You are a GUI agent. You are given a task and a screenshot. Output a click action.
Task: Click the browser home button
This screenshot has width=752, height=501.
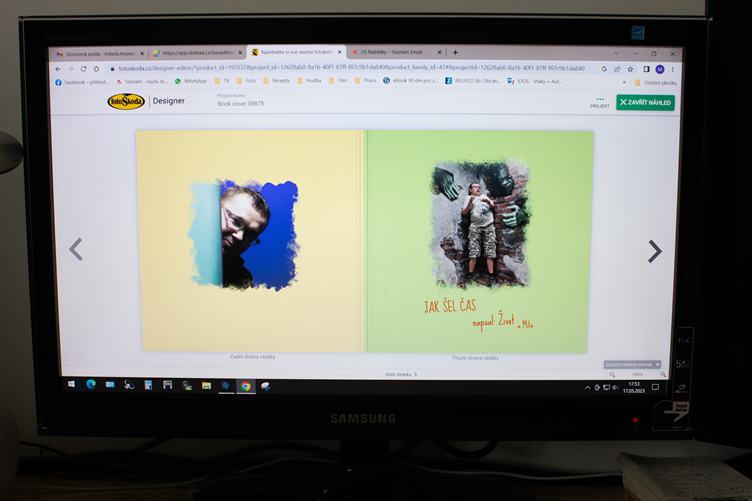96,69
